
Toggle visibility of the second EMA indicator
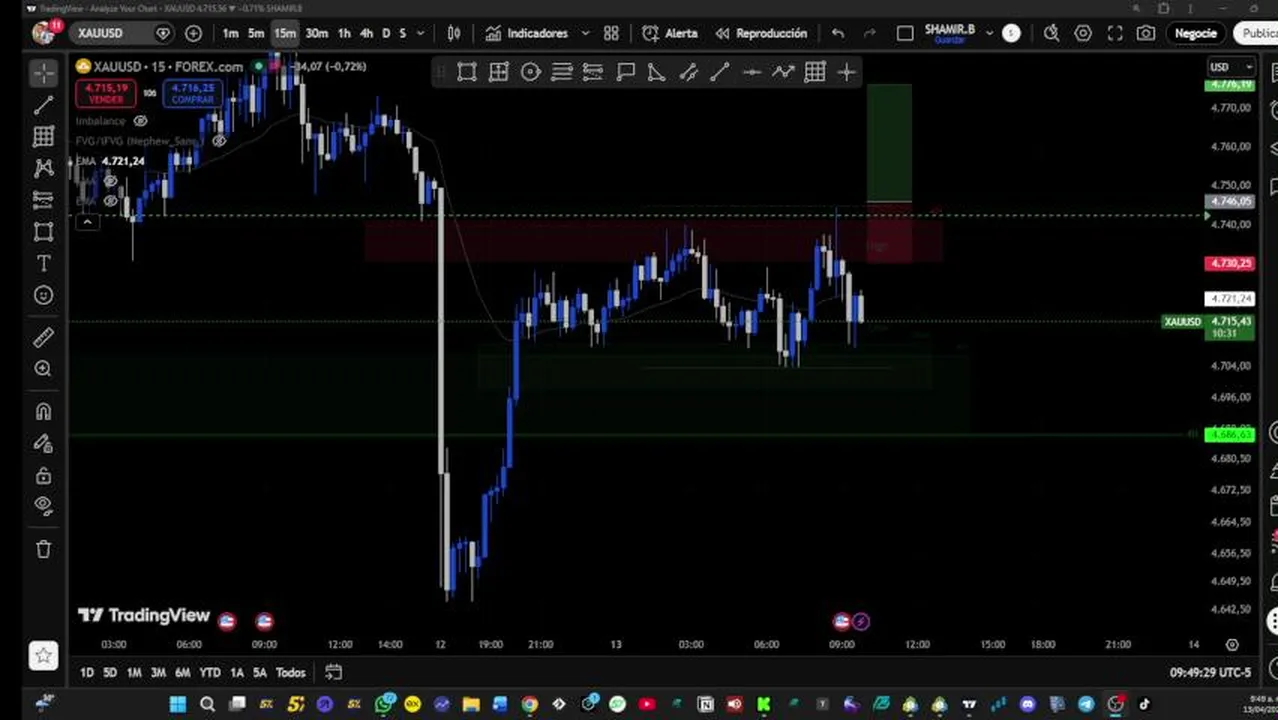[110, 181]
